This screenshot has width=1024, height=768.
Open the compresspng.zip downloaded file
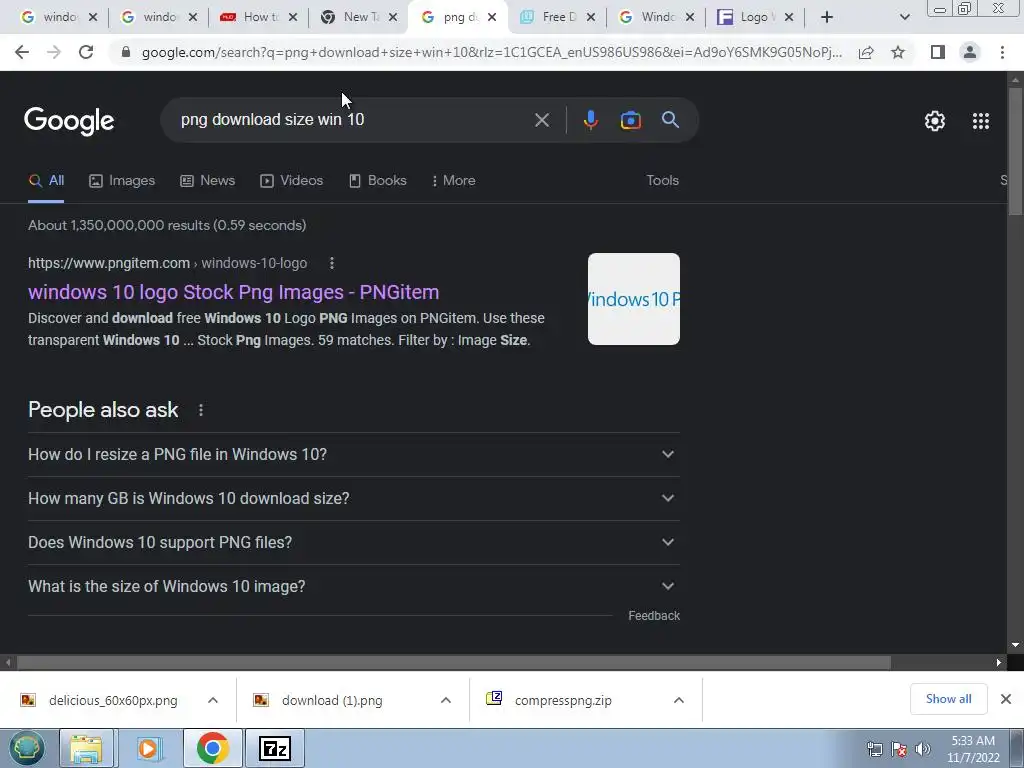[x=563, y=700]
